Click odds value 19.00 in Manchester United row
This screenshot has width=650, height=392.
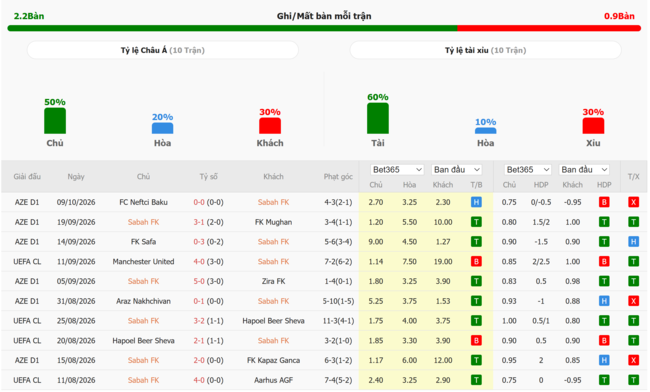click(x=443, y=261)
